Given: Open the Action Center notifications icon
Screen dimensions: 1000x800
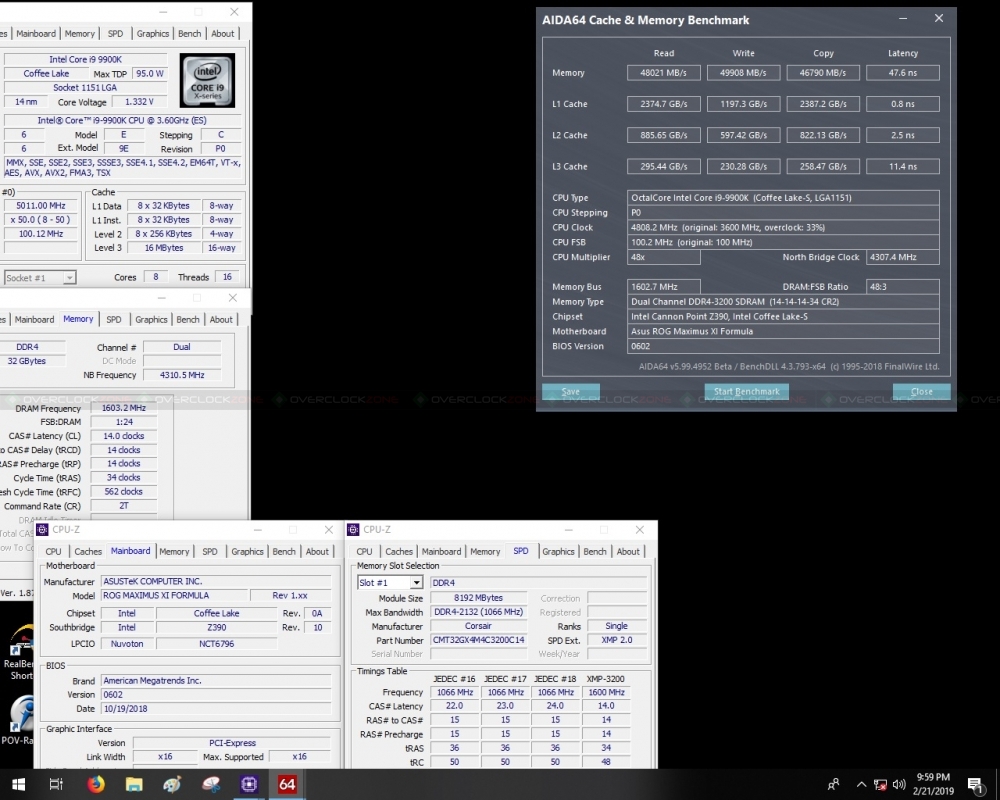Looking at the screenshot, I should click(x=975, y=784).
